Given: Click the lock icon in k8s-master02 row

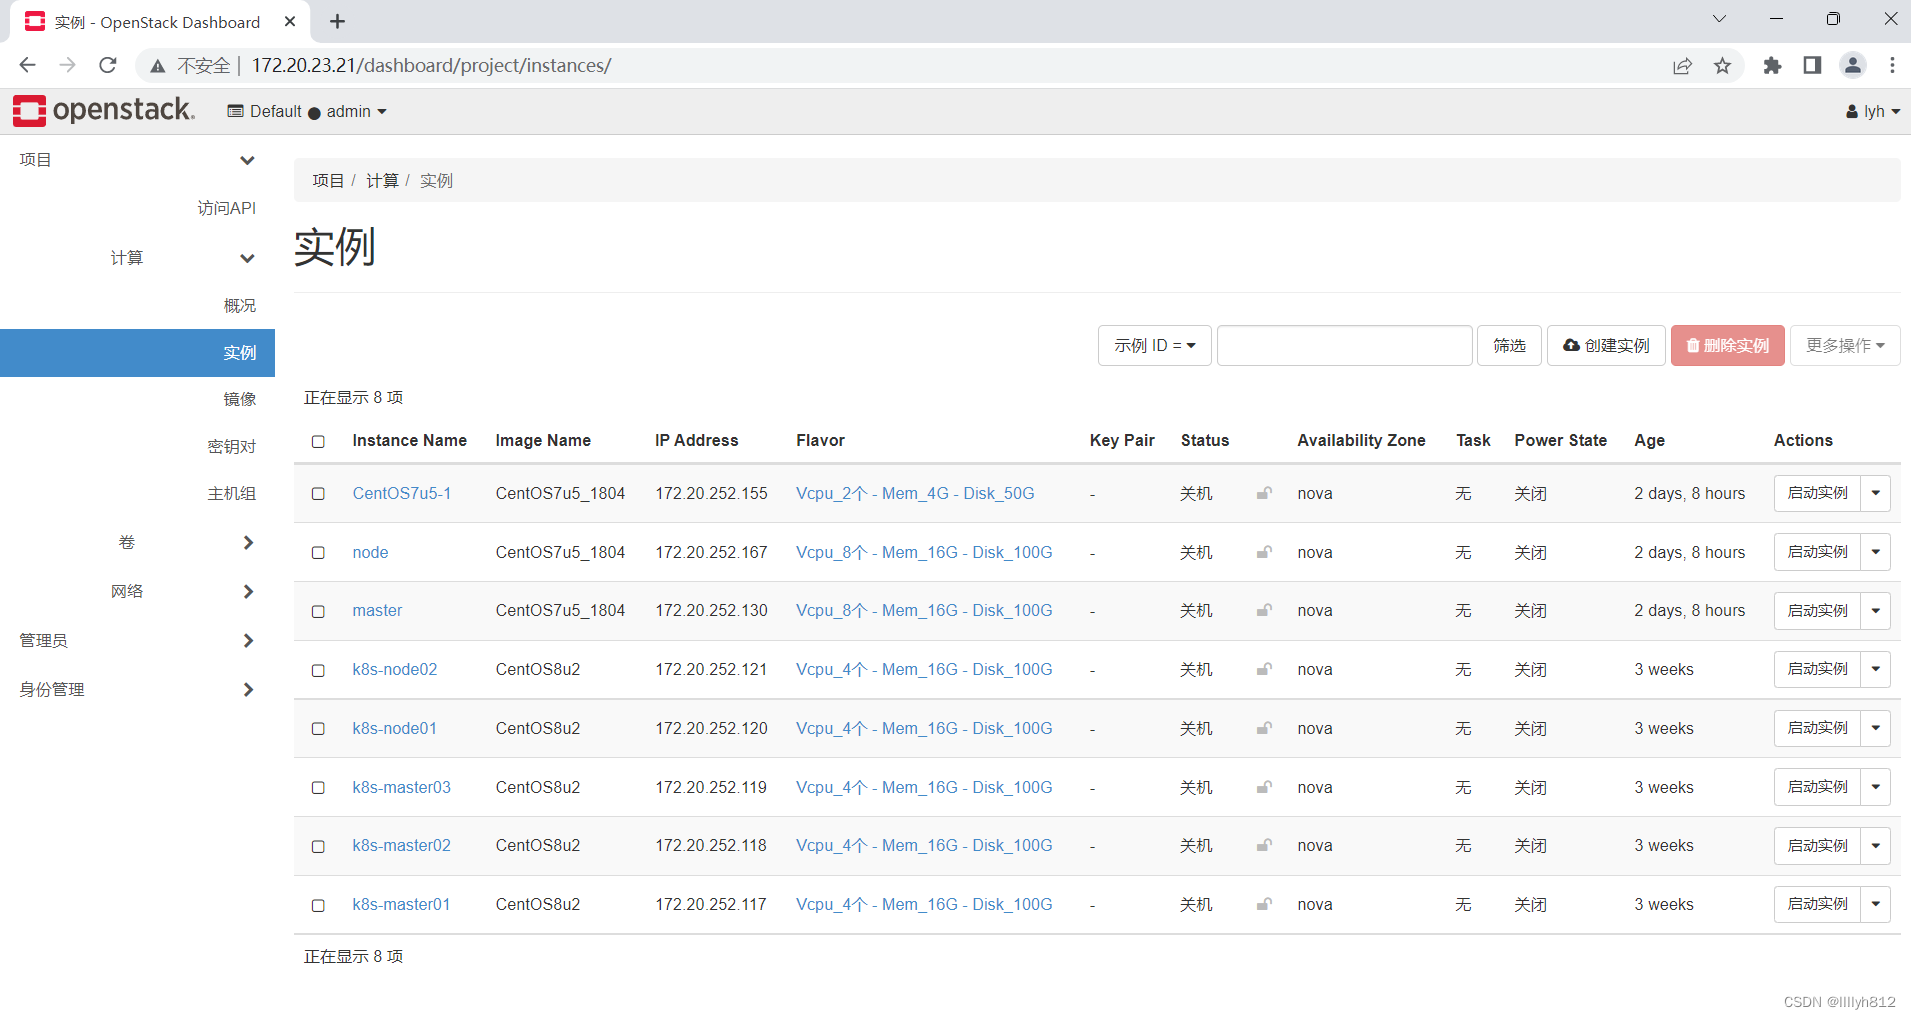Looking at the screenshot, I should [1264, 845].
